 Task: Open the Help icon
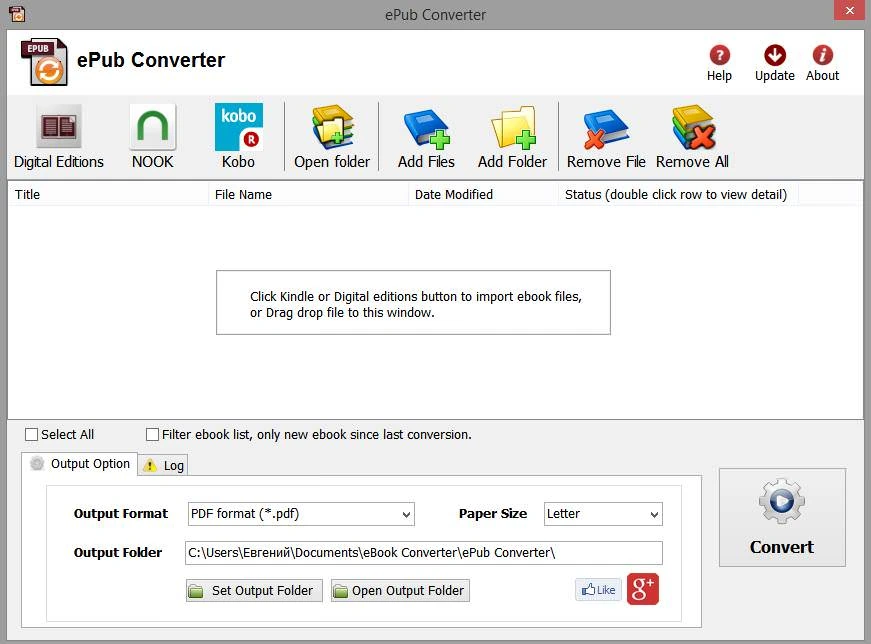(719, 55)
